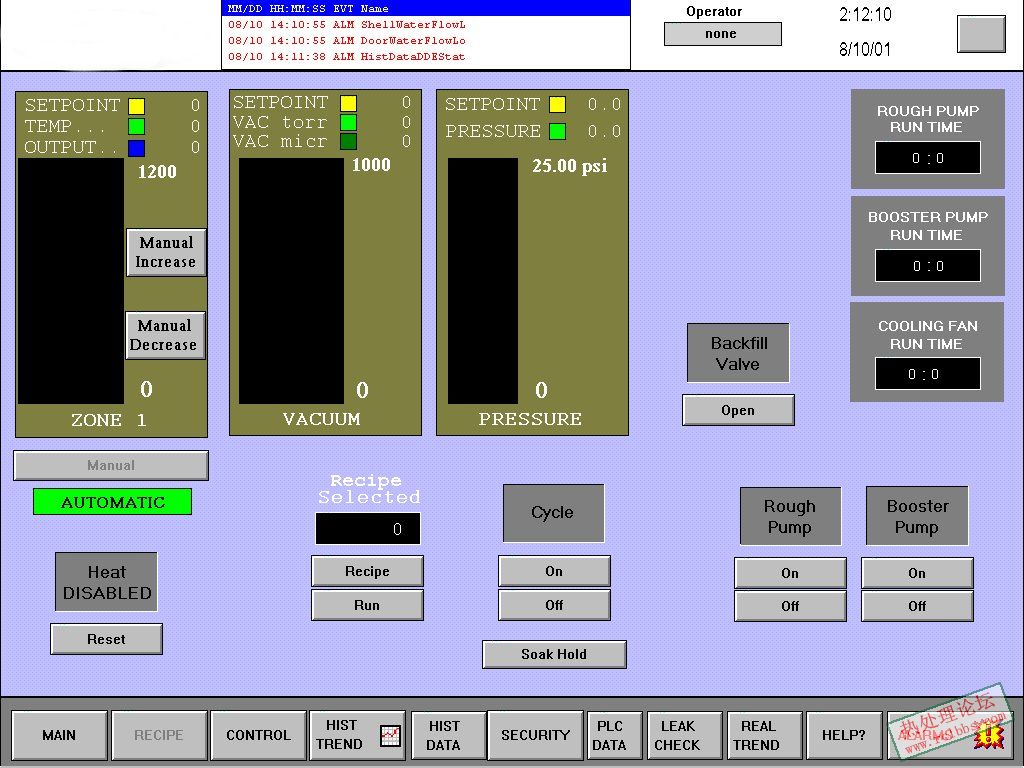Turn the Booster Pump On
This screenshot has height=768, width=1024.
pyautogui.click(x=918, y=573)
